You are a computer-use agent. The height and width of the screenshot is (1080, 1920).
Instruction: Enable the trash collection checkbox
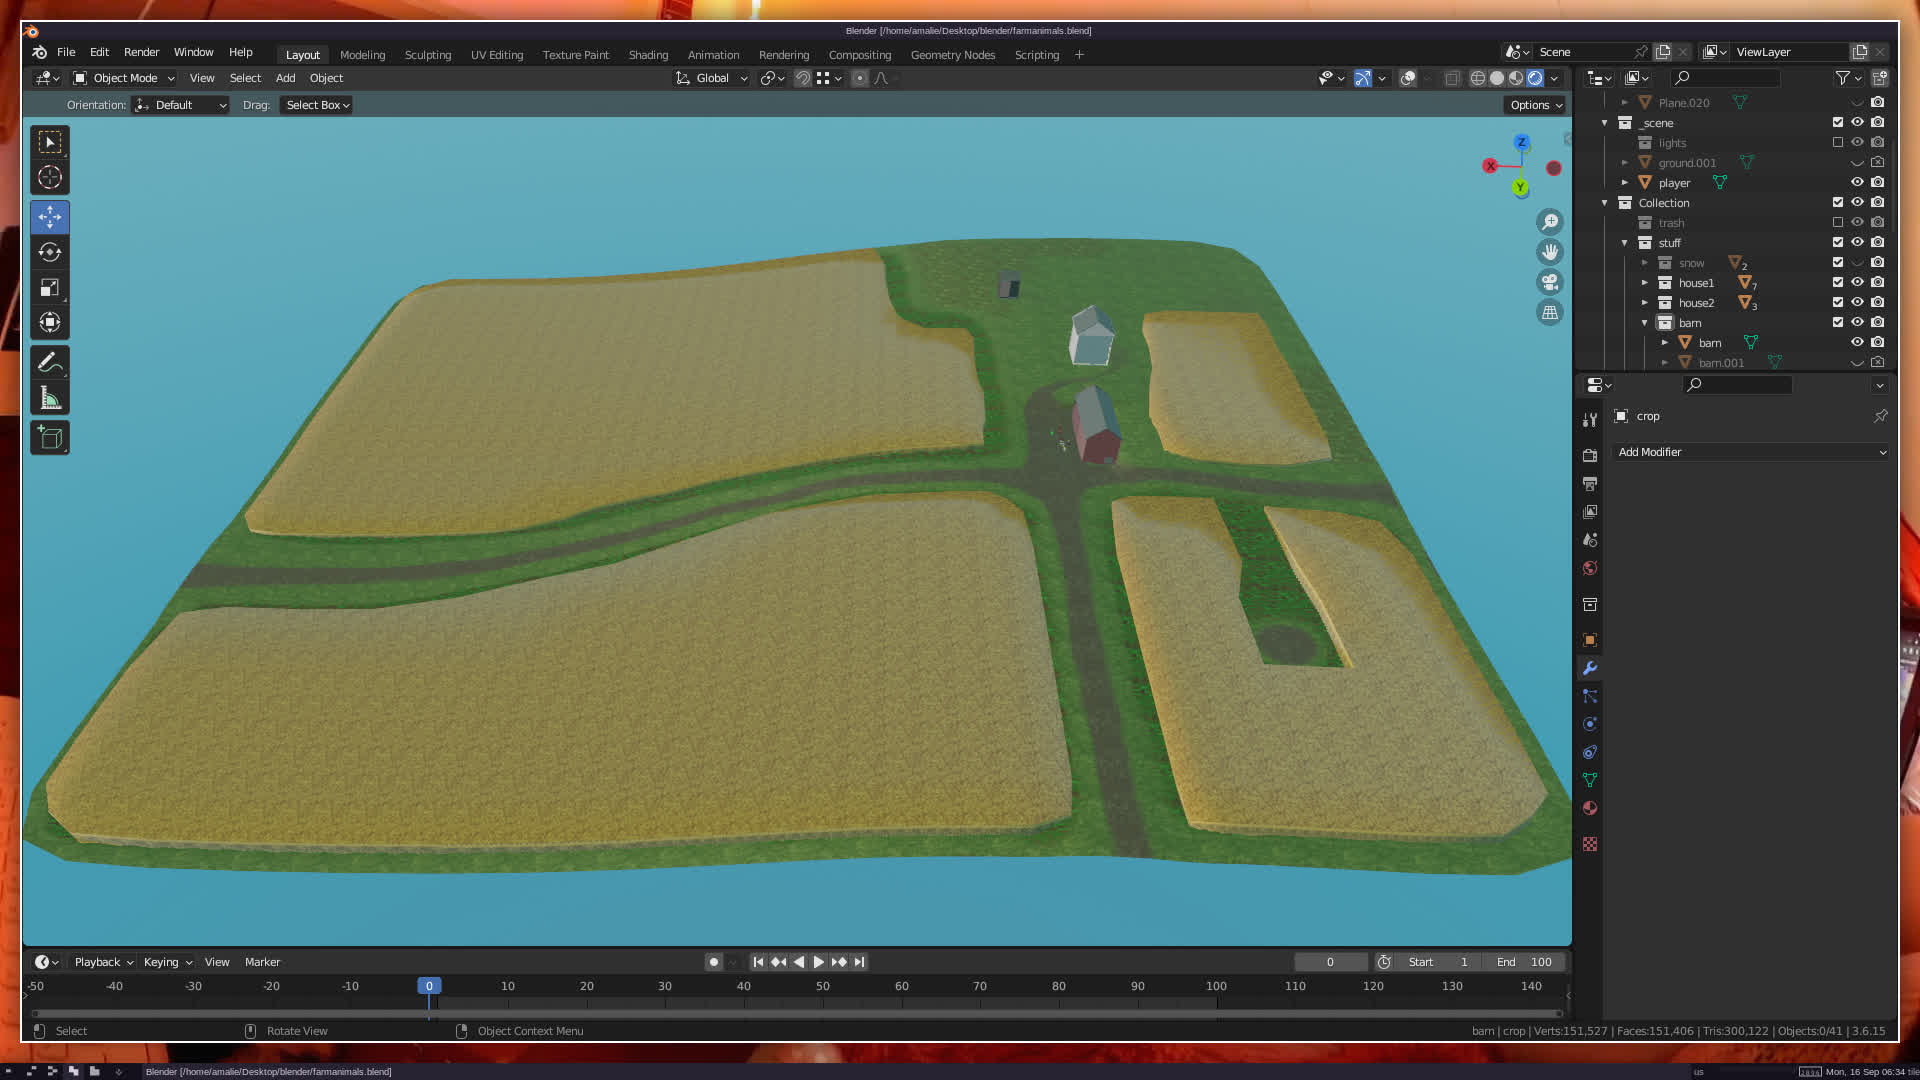[1837, 223]
